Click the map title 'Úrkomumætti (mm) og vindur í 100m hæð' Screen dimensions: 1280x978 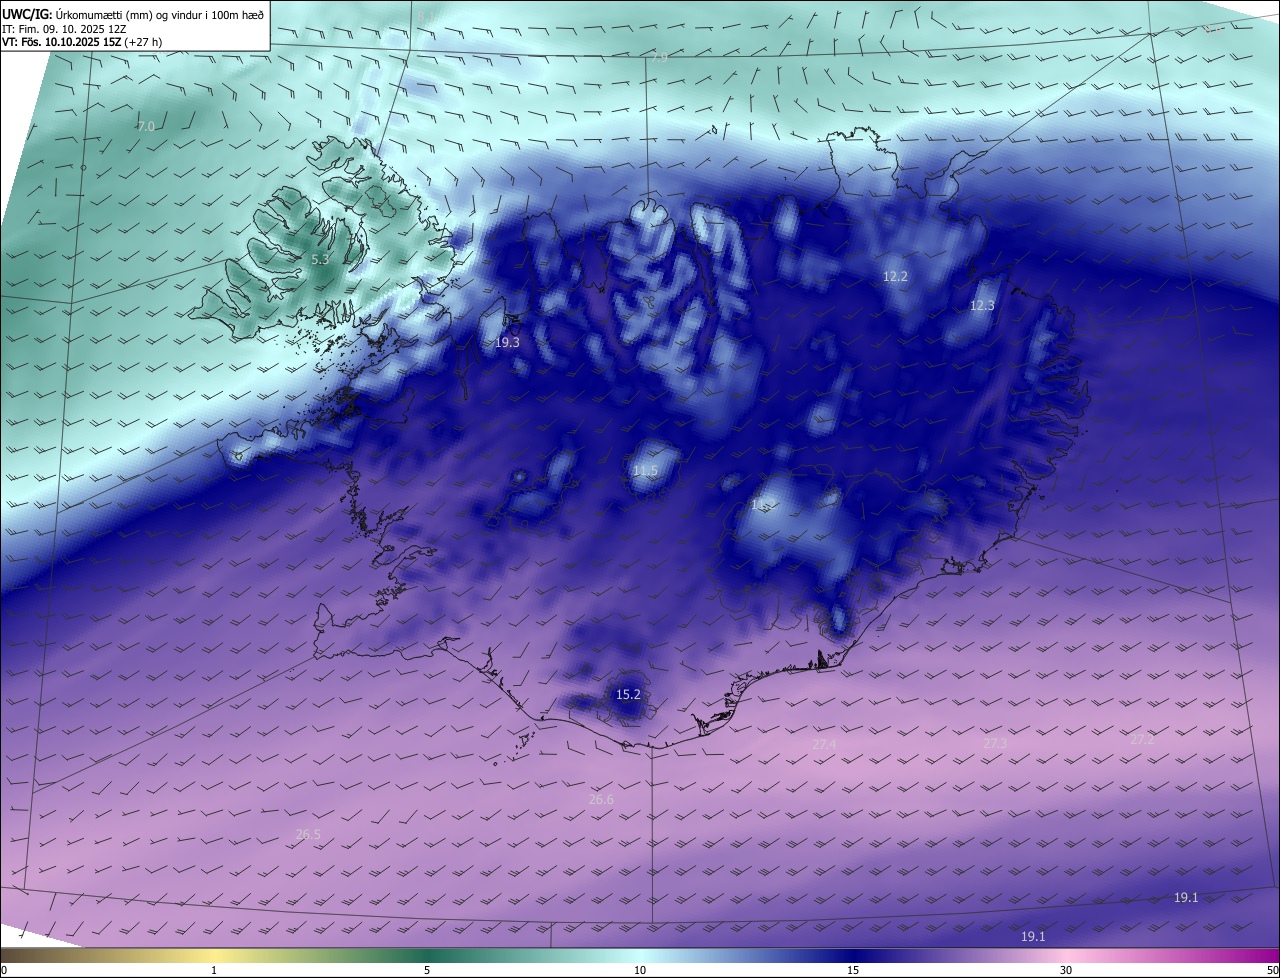tap(160, 14)
